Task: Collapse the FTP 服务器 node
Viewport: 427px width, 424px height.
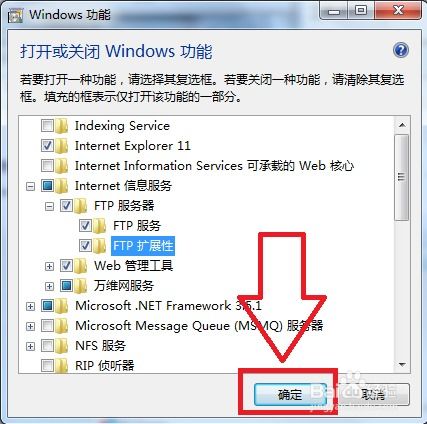Action: click(49, 206)
